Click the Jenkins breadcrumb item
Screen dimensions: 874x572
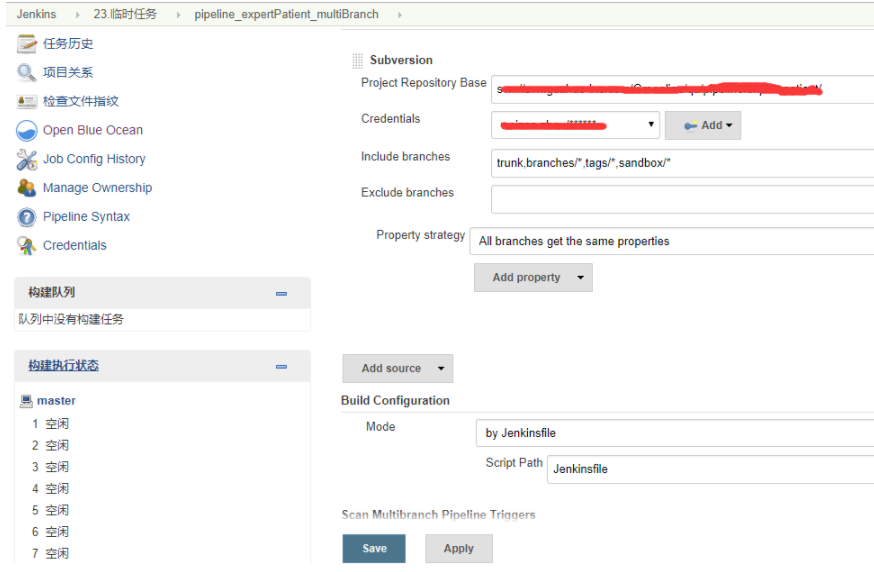(x=36, y=14)
